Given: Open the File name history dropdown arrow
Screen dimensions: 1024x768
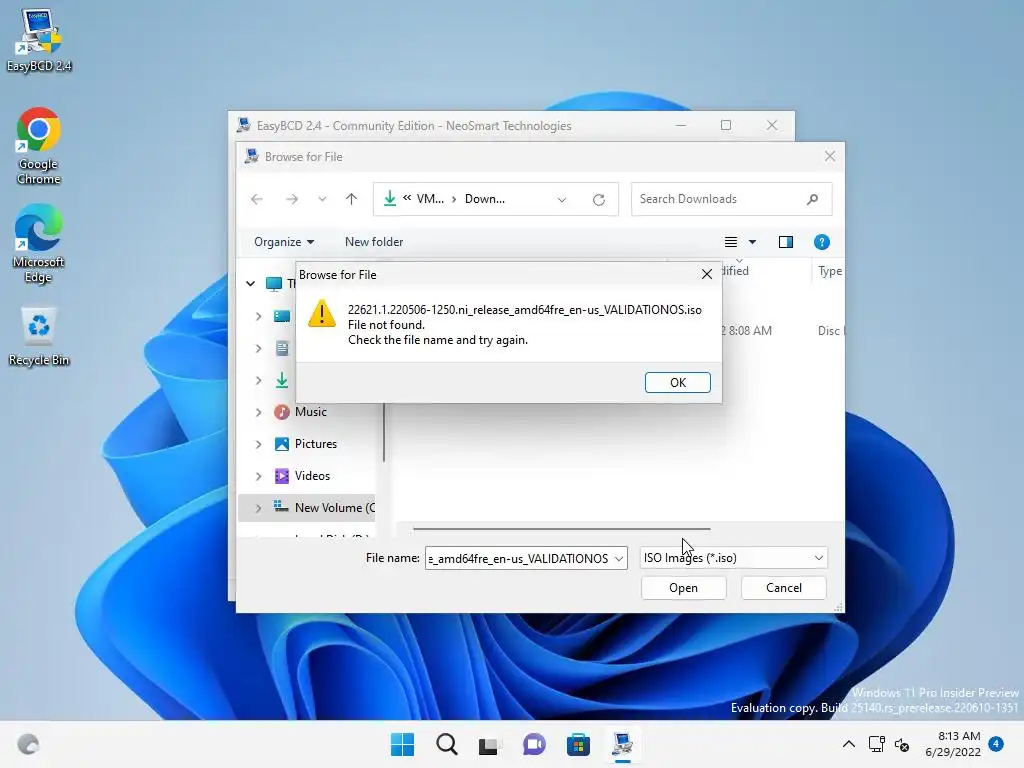Looking at the screenshot, I should pos(619,558).
